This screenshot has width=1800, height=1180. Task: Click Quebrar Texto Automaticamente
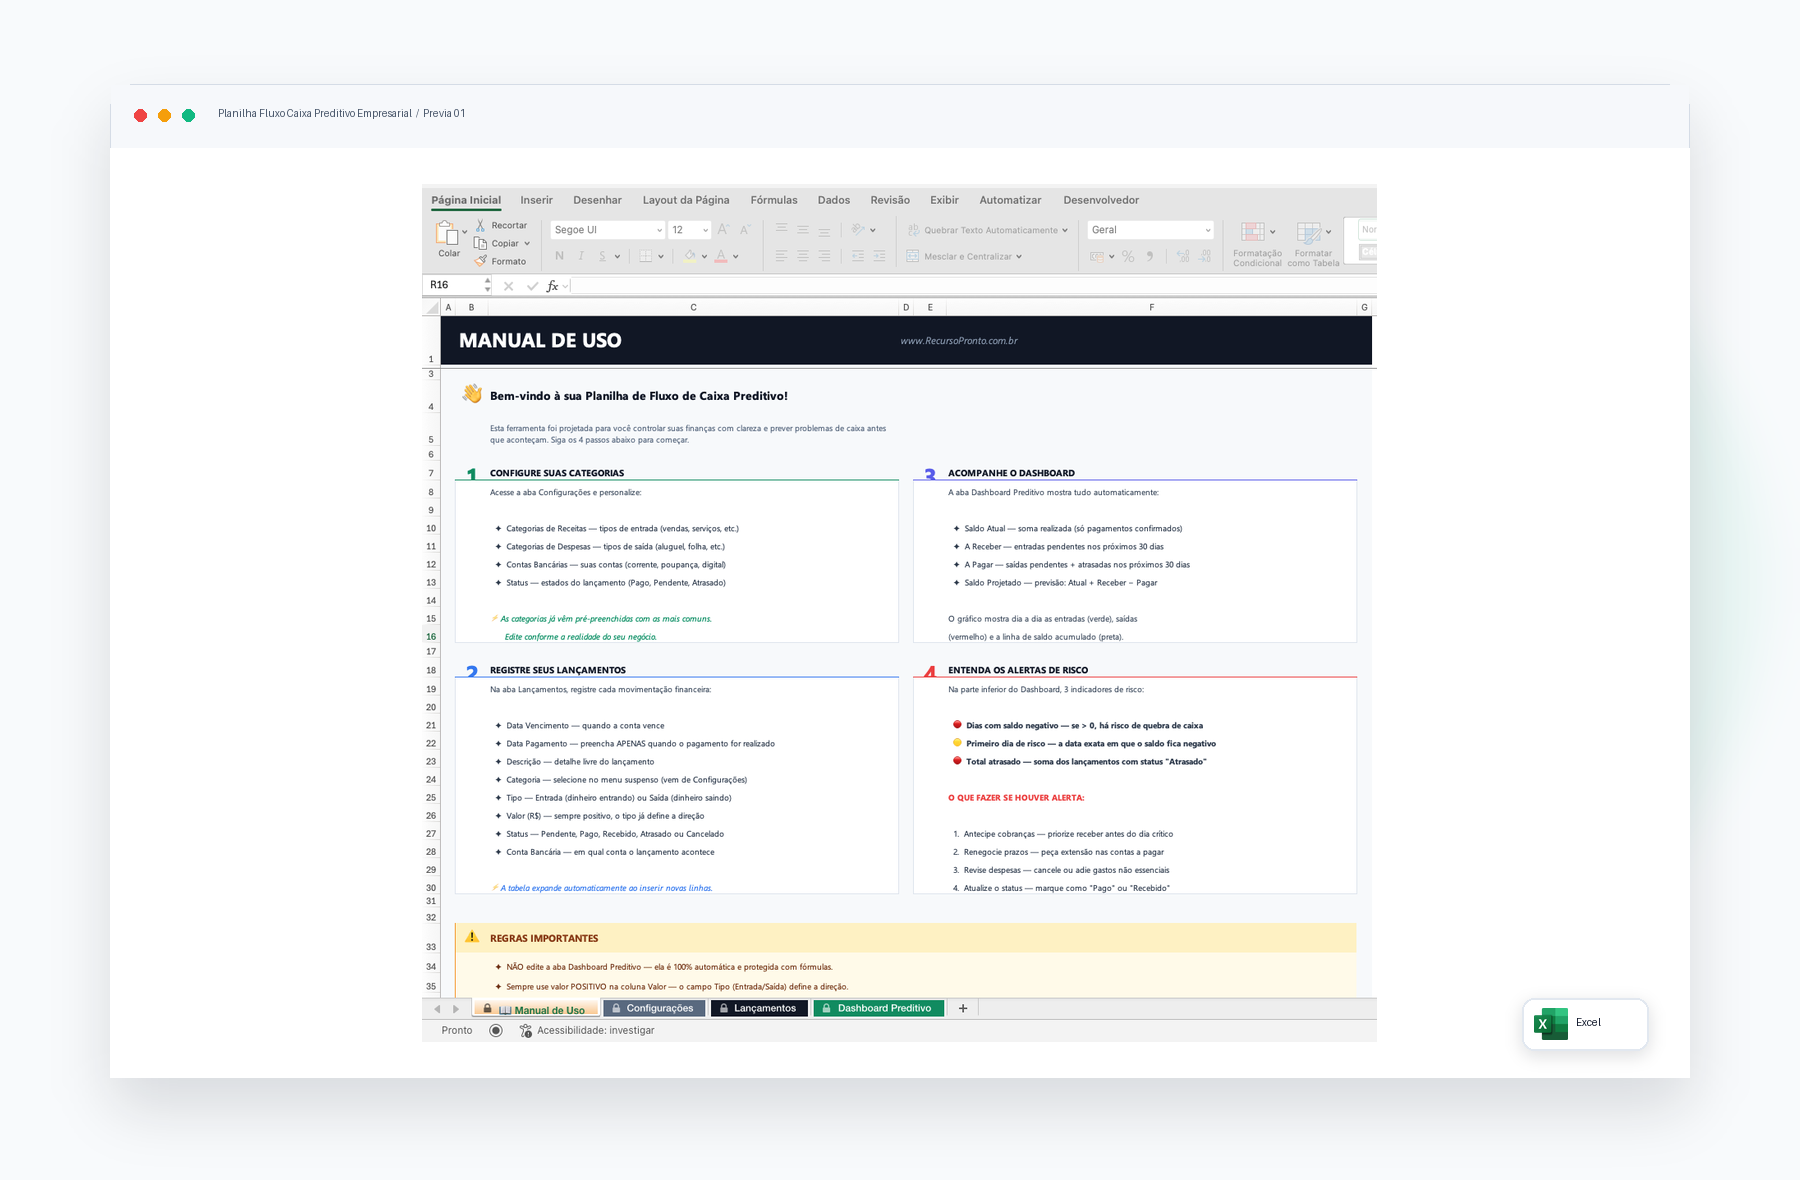[x=988, y=230]
